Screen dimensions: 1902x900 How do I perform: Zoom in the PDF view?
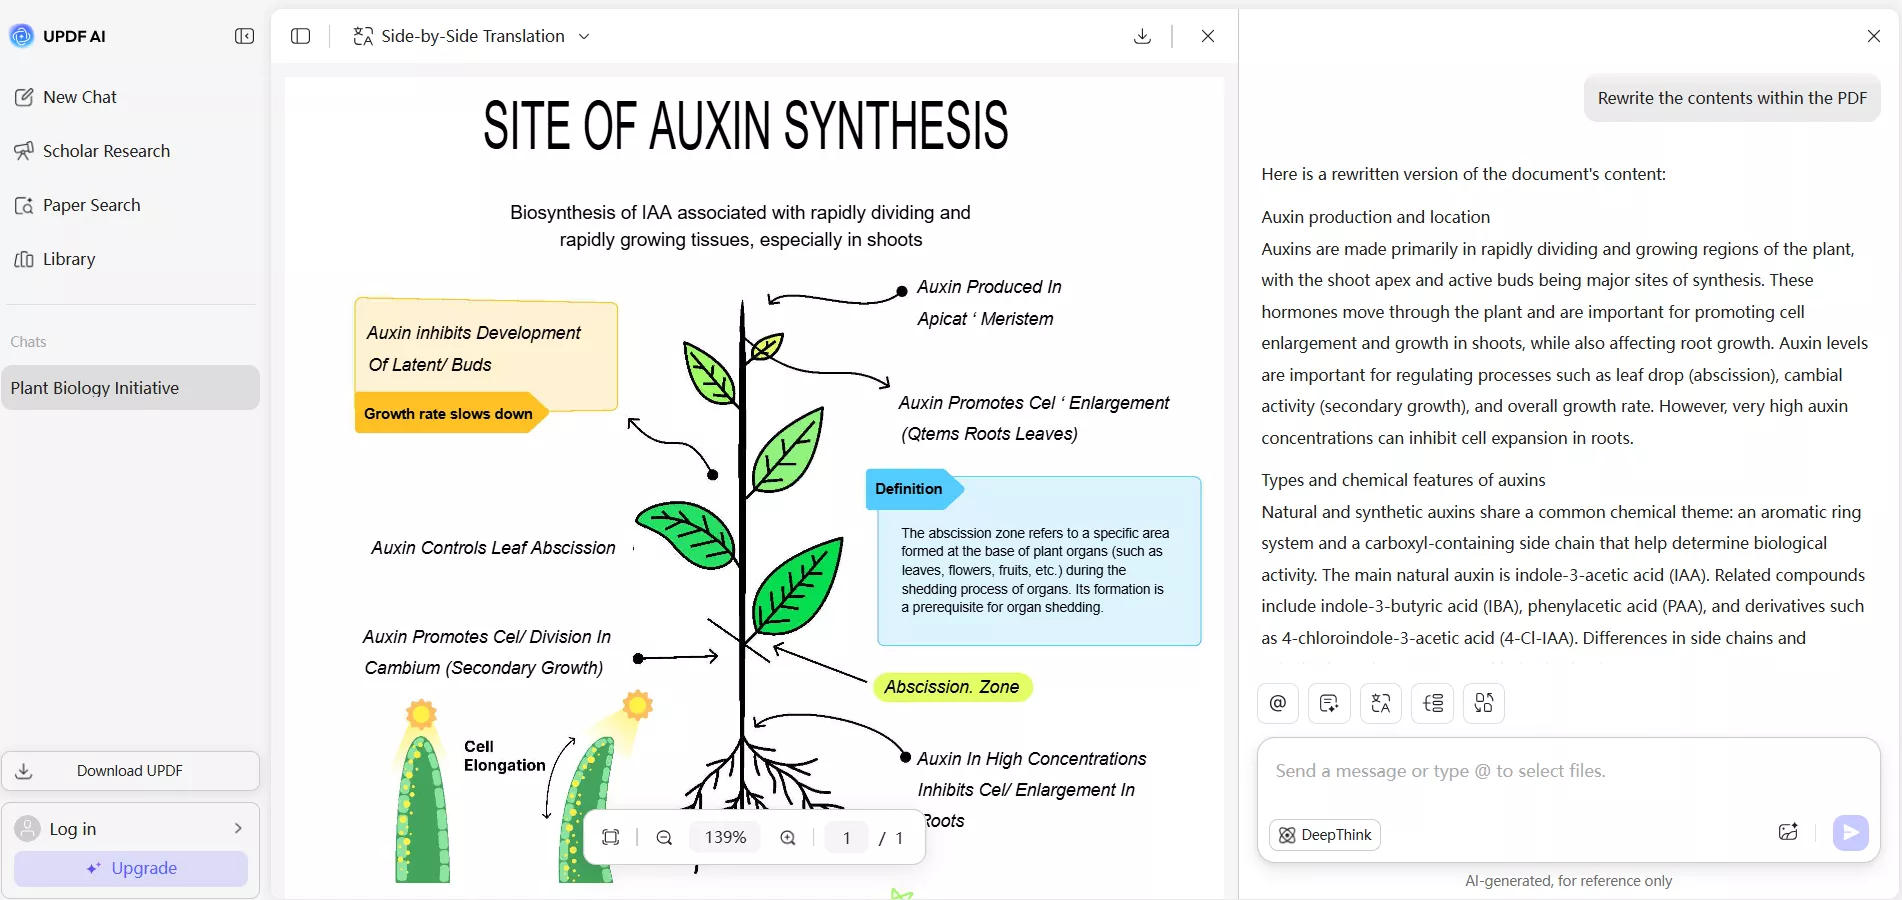[788, 838]
